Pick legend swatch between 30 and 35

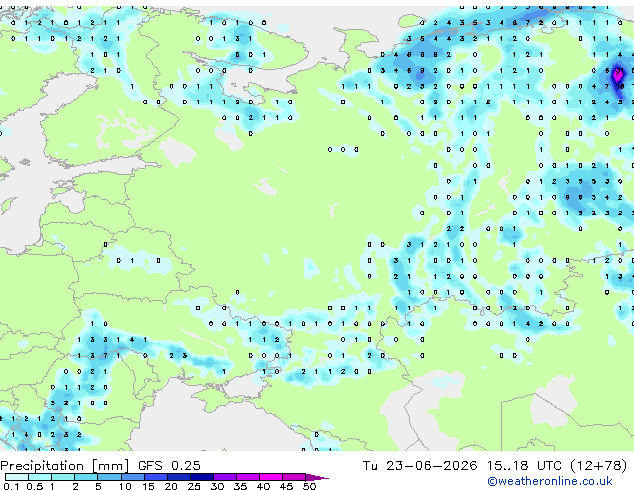(x=225, y=477)
